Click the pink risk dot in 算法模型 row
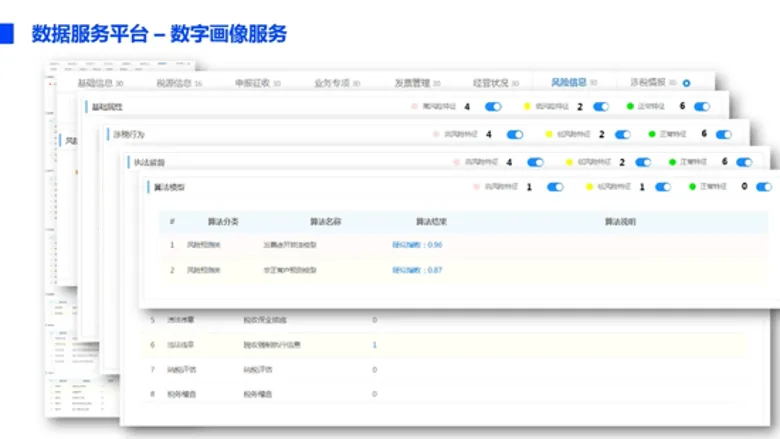This screenshot has width=780, height=439. point(476,187)
